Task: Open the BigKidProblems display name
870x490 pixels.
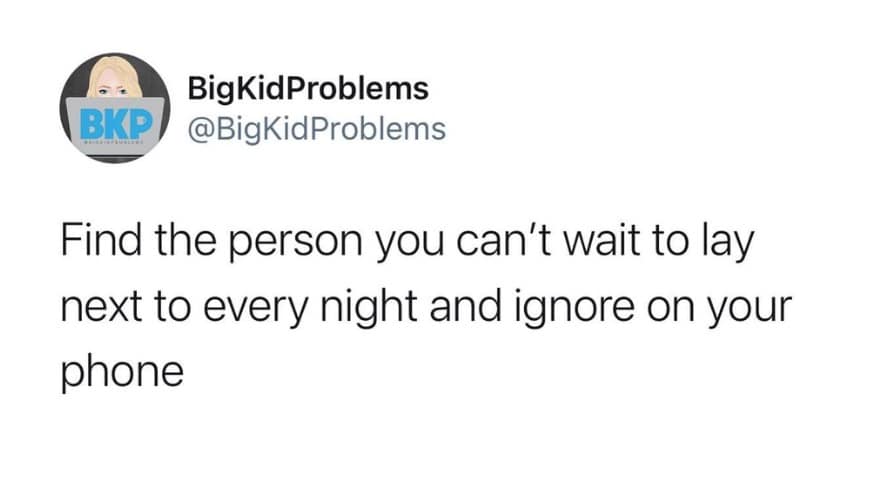Action: click(308, 88)
